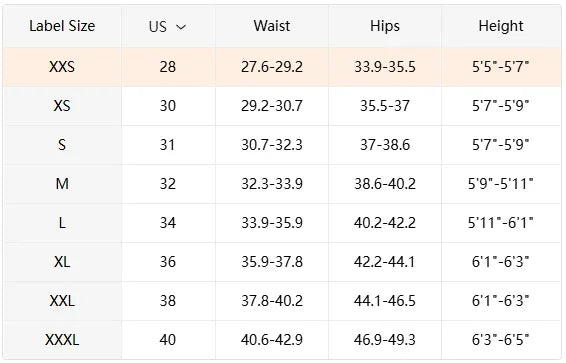Select the L label size cell
The width and height of the screenshot is (566, 363).
(x=62, y=223)
